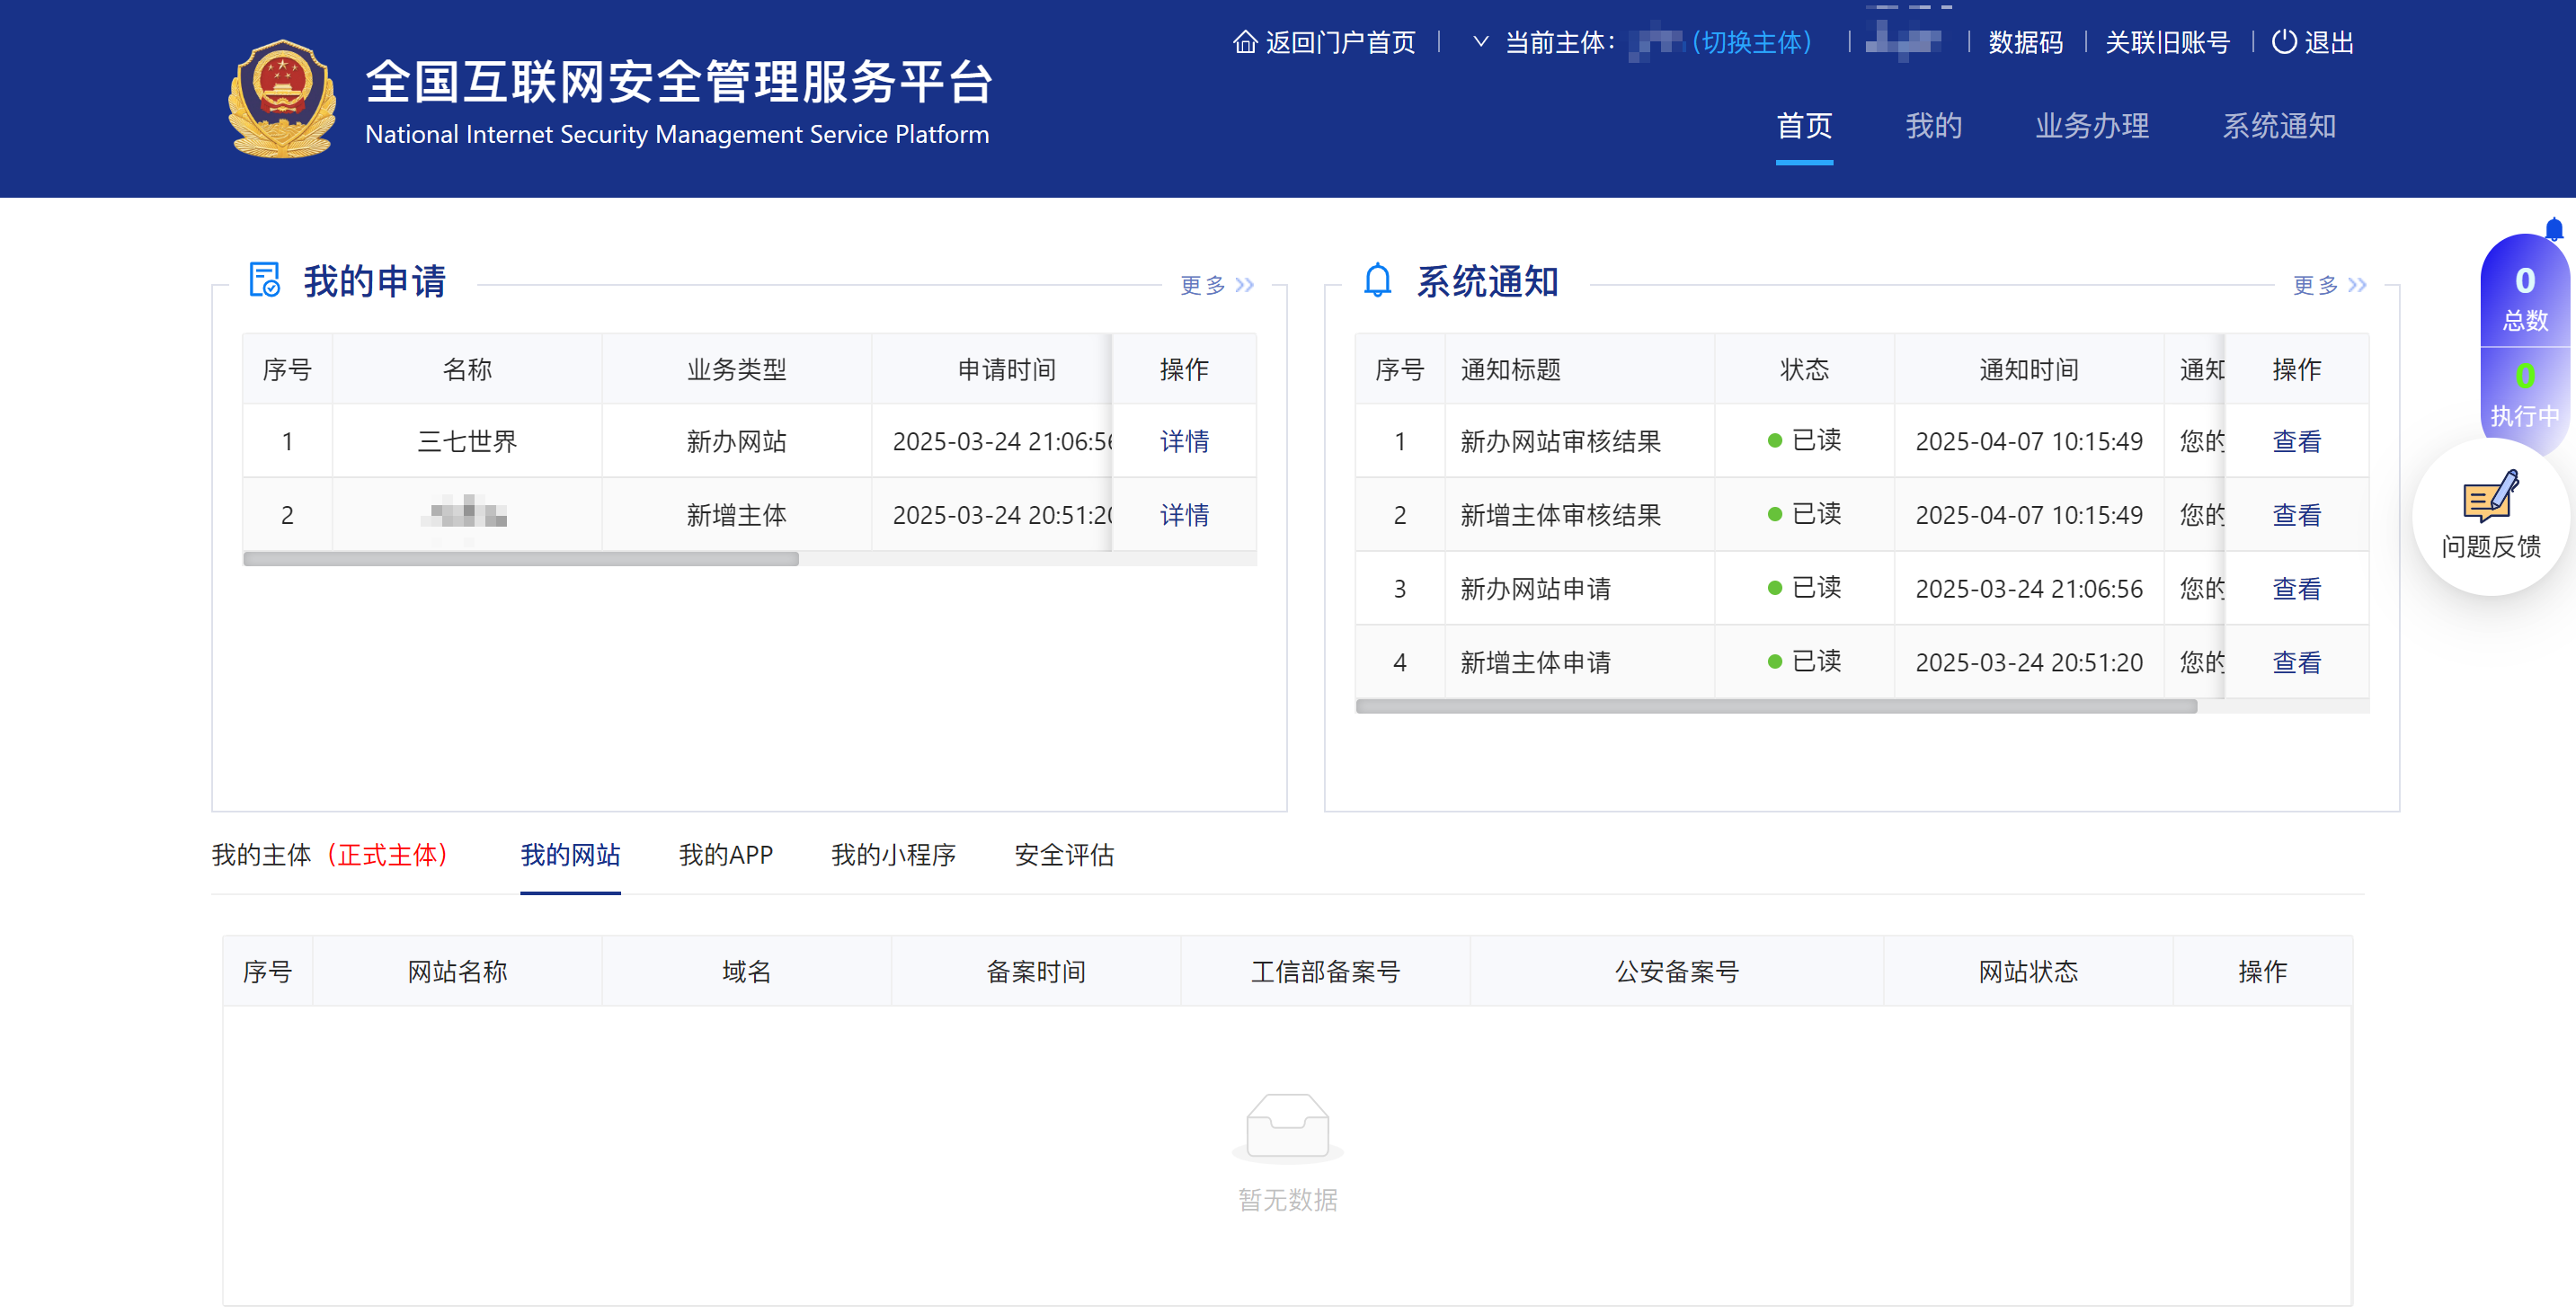Click the empty inbox 暂无数据 icon

1287,1126
